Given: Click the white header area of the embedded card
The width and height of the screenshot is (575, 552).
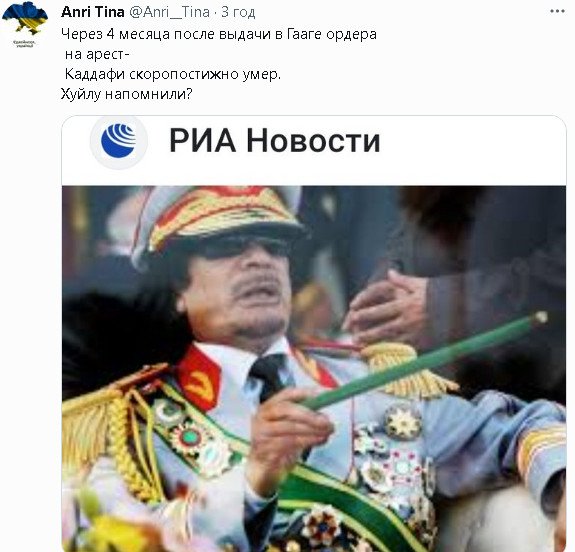Looking at the screenshot, I should click(x=314, y=151).
